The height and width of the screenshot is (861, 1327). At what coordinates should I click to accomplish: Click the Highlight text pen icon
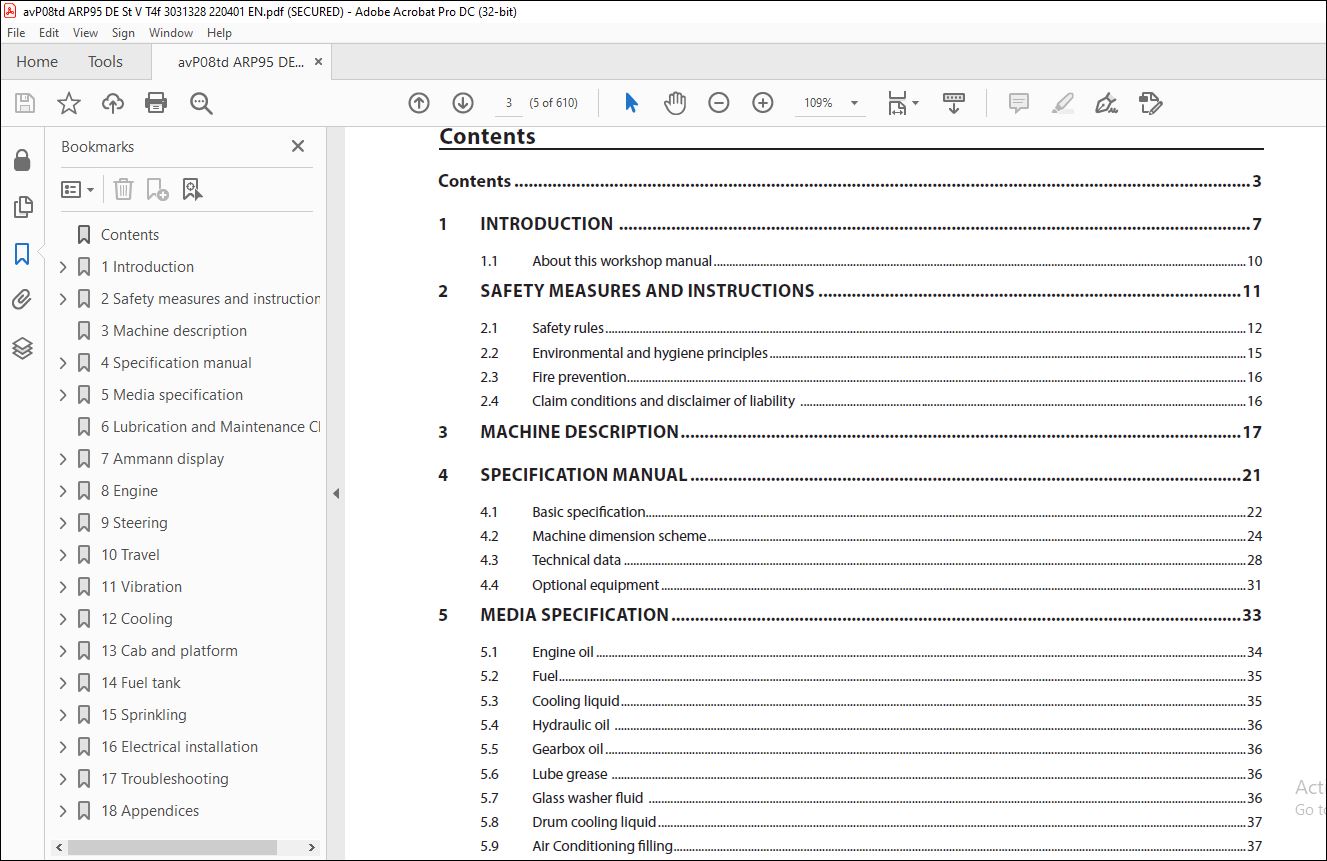tap(1063, 103)
